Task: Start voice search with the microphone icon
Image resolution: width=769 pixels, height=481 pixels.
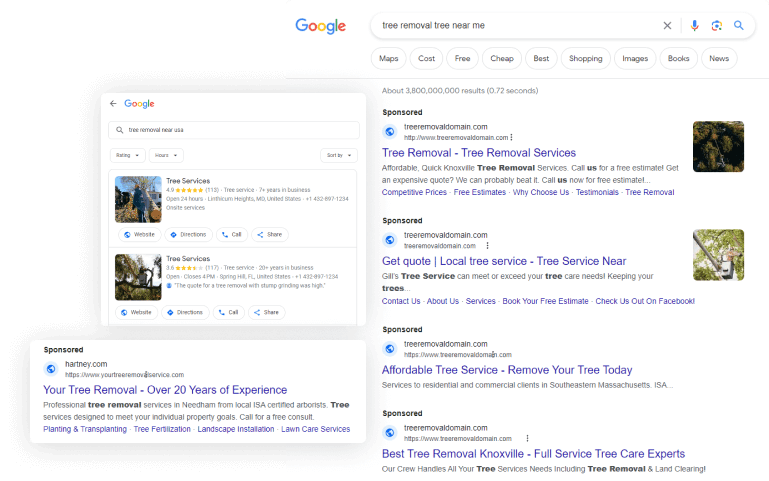Action: 694,25
